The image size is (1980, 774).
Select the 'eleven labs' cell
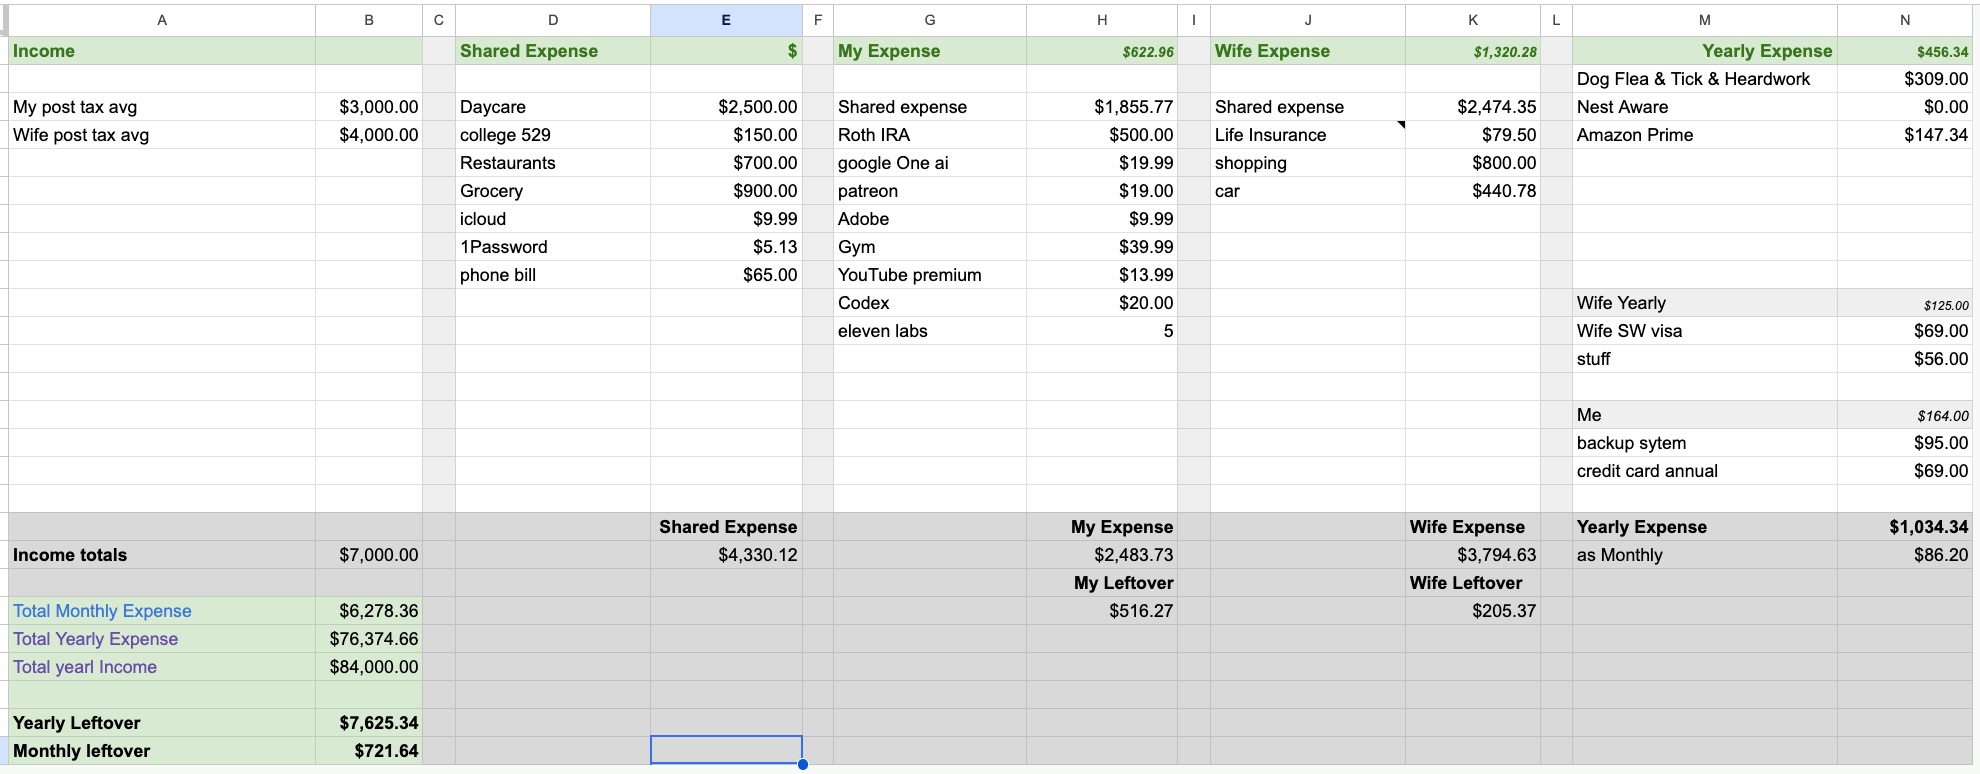click(930, 331)
